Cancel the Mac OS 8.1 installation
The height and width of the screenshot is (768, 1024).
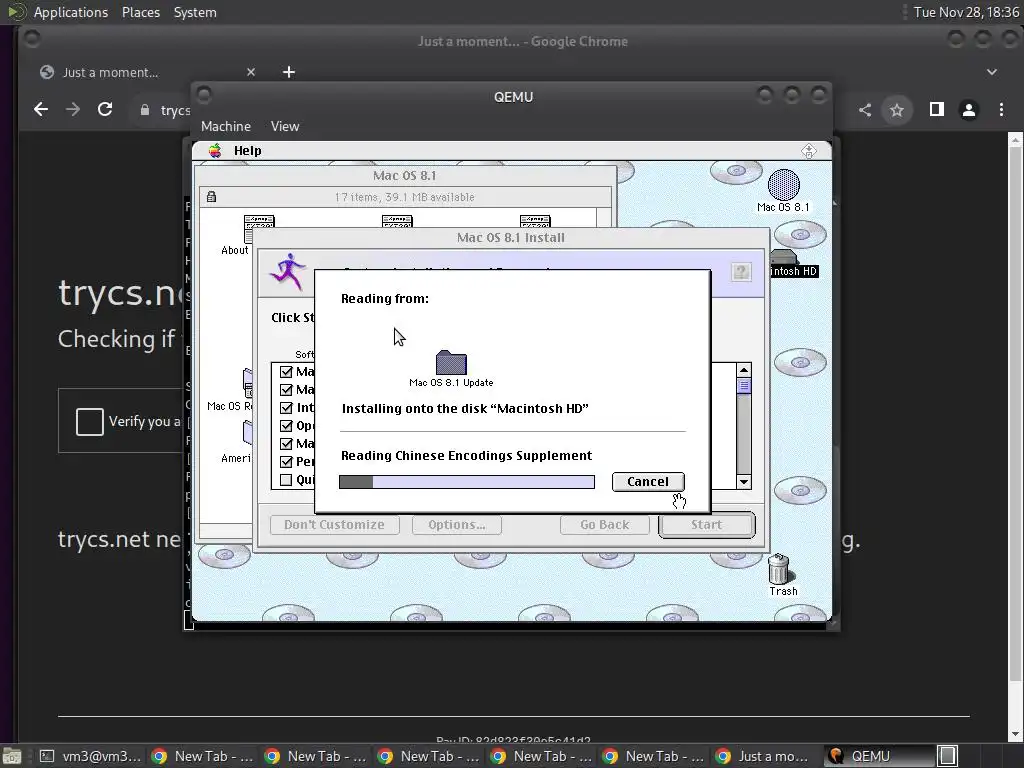pos(648,481)
